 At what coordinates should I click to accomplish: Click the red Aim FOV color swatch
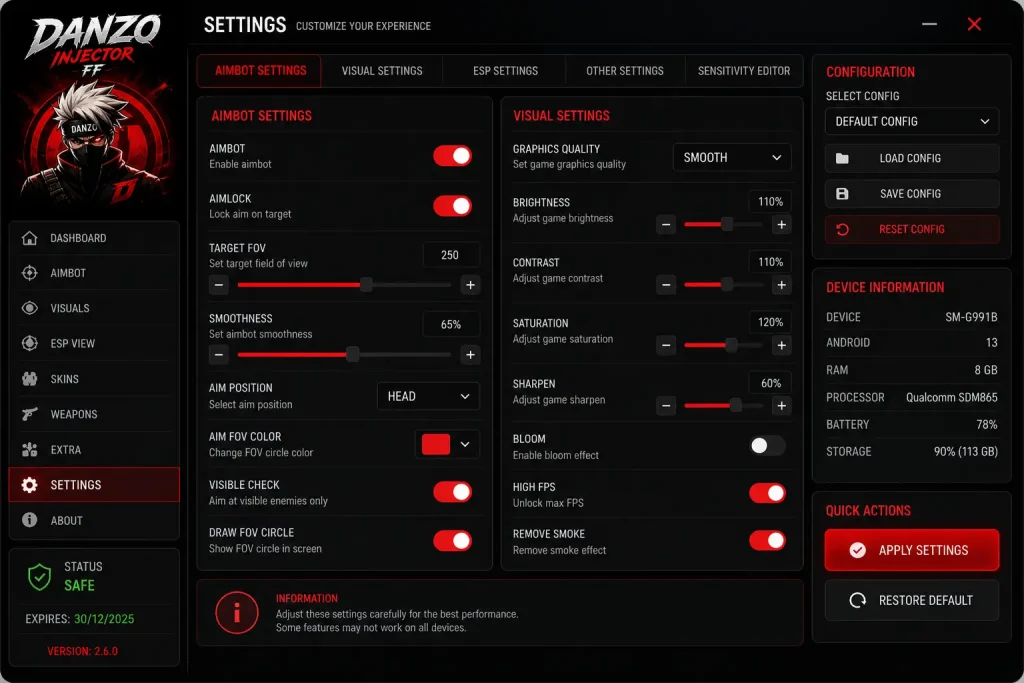click(x=436, y=445)
